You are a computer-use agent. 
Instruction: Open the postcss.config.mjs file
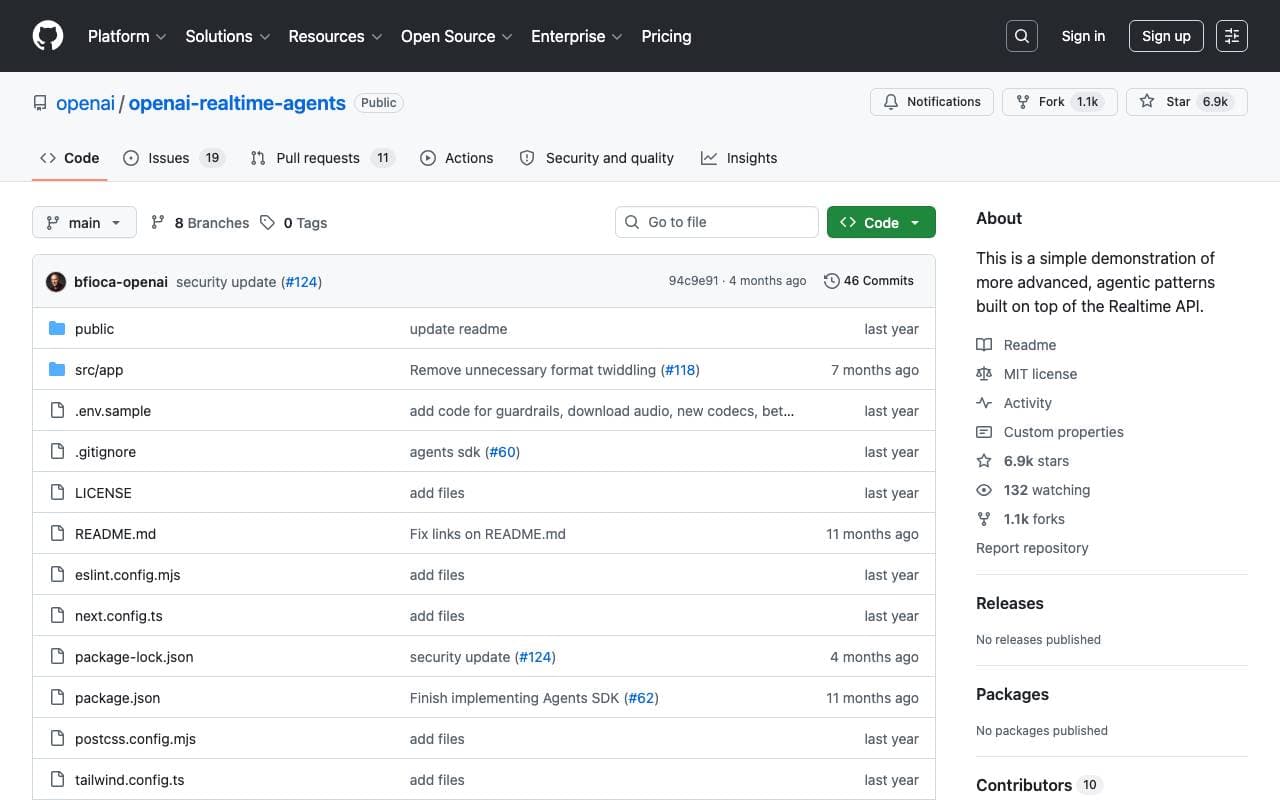click(135, 739)
